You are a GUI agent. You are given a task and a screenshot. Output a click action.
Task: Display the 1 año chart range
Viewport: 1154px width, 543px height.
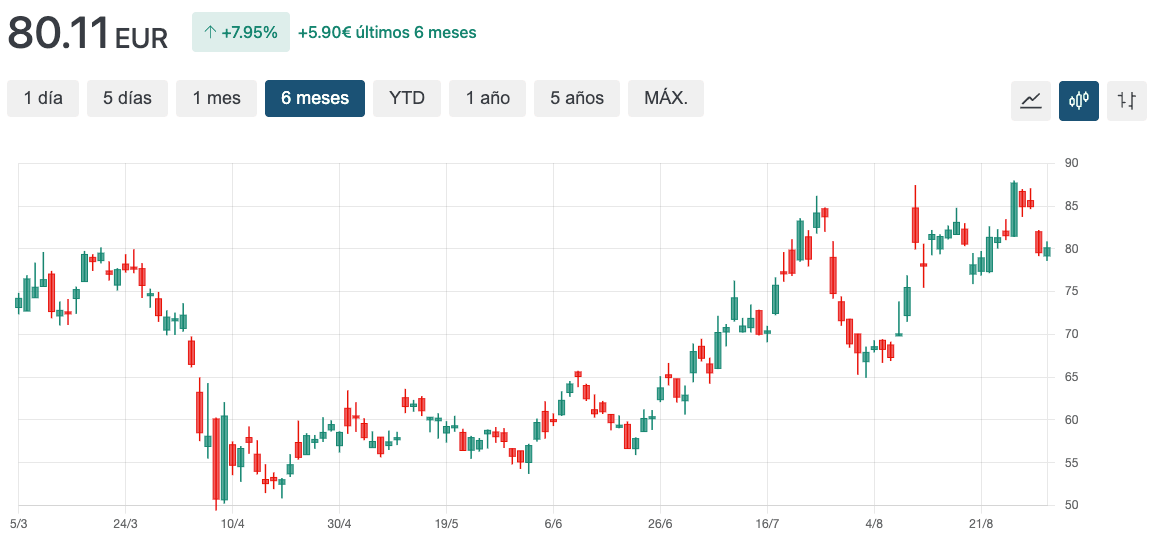tap(487, 98)
